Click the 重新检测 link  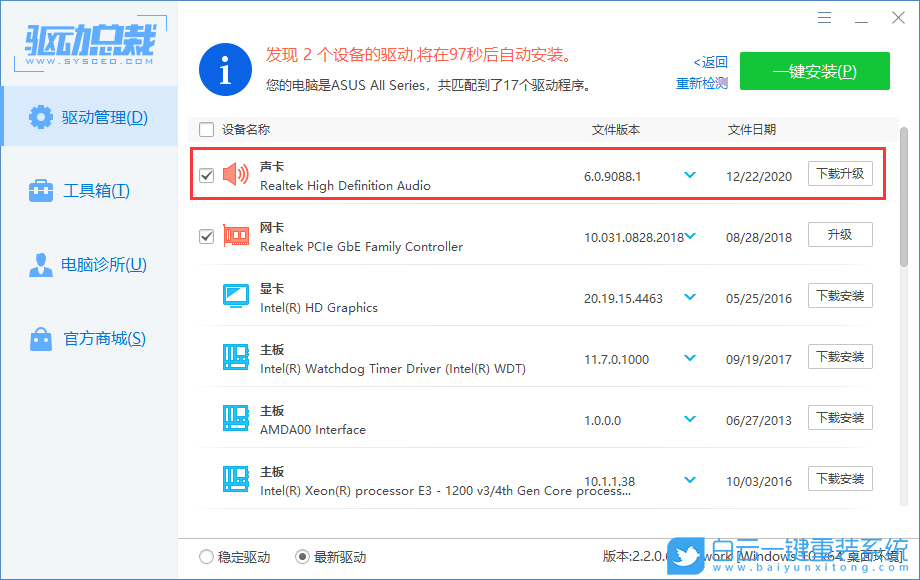(700, 82)
